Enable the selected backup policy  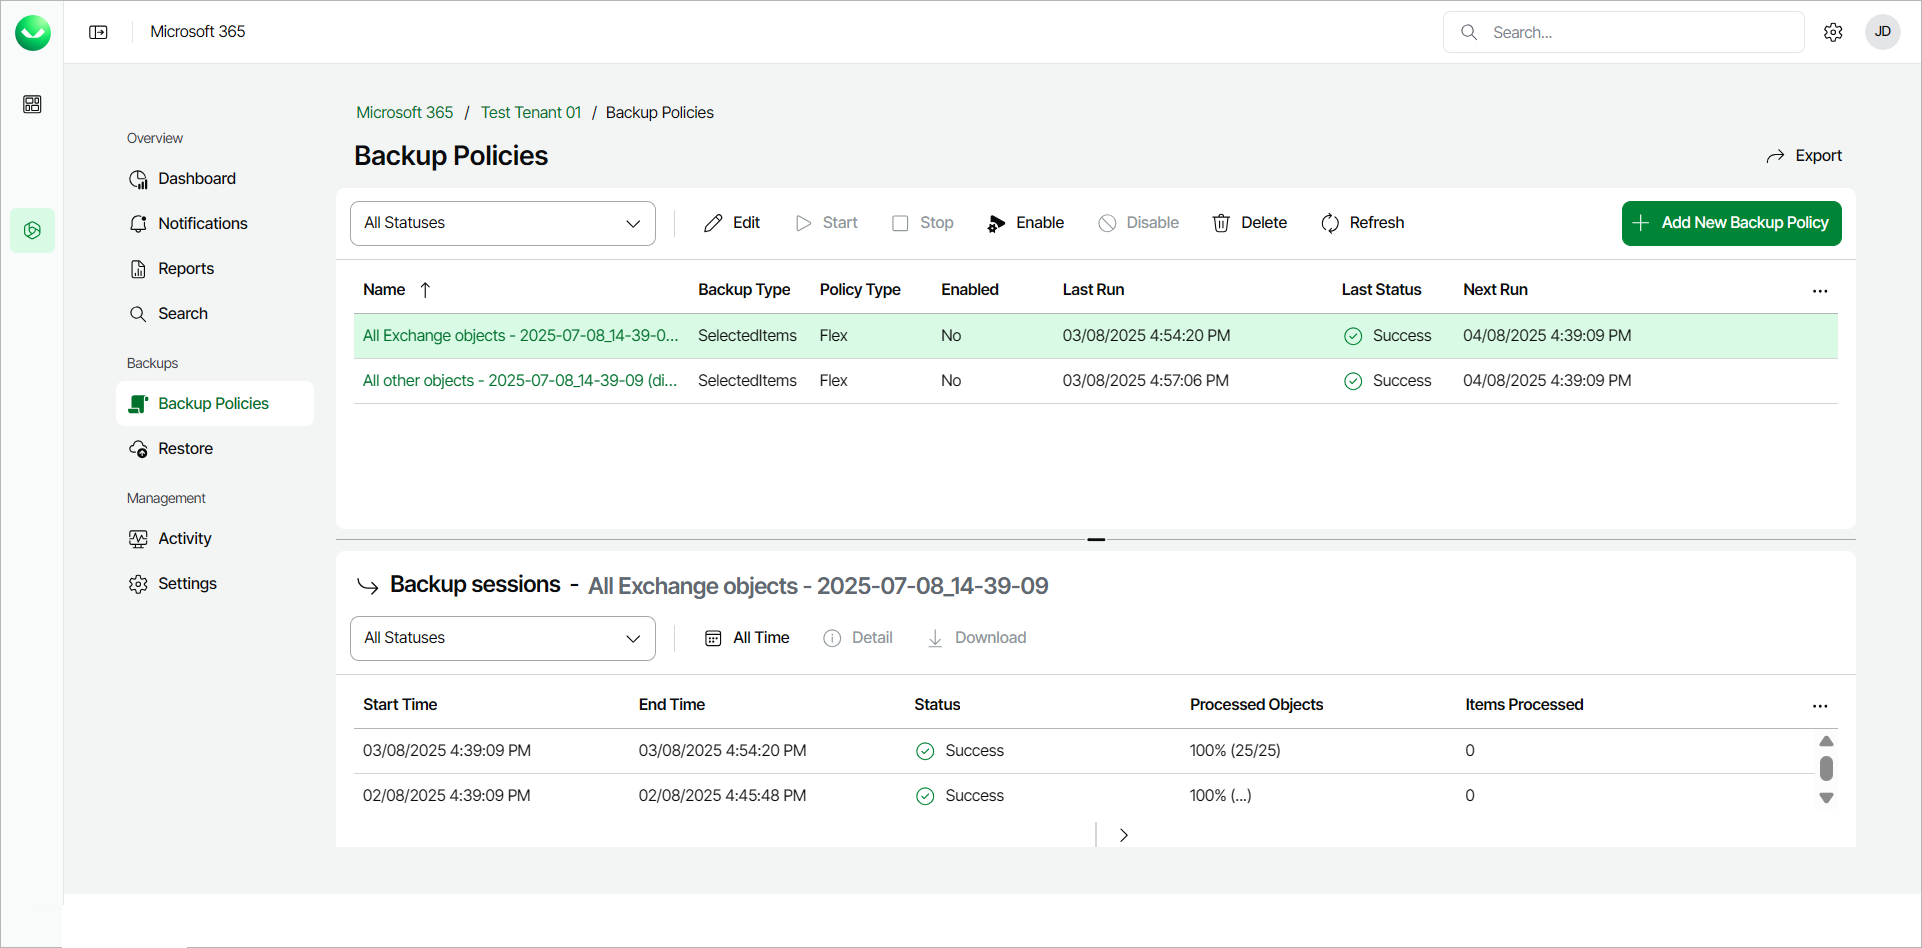[x=1026, y=223]
